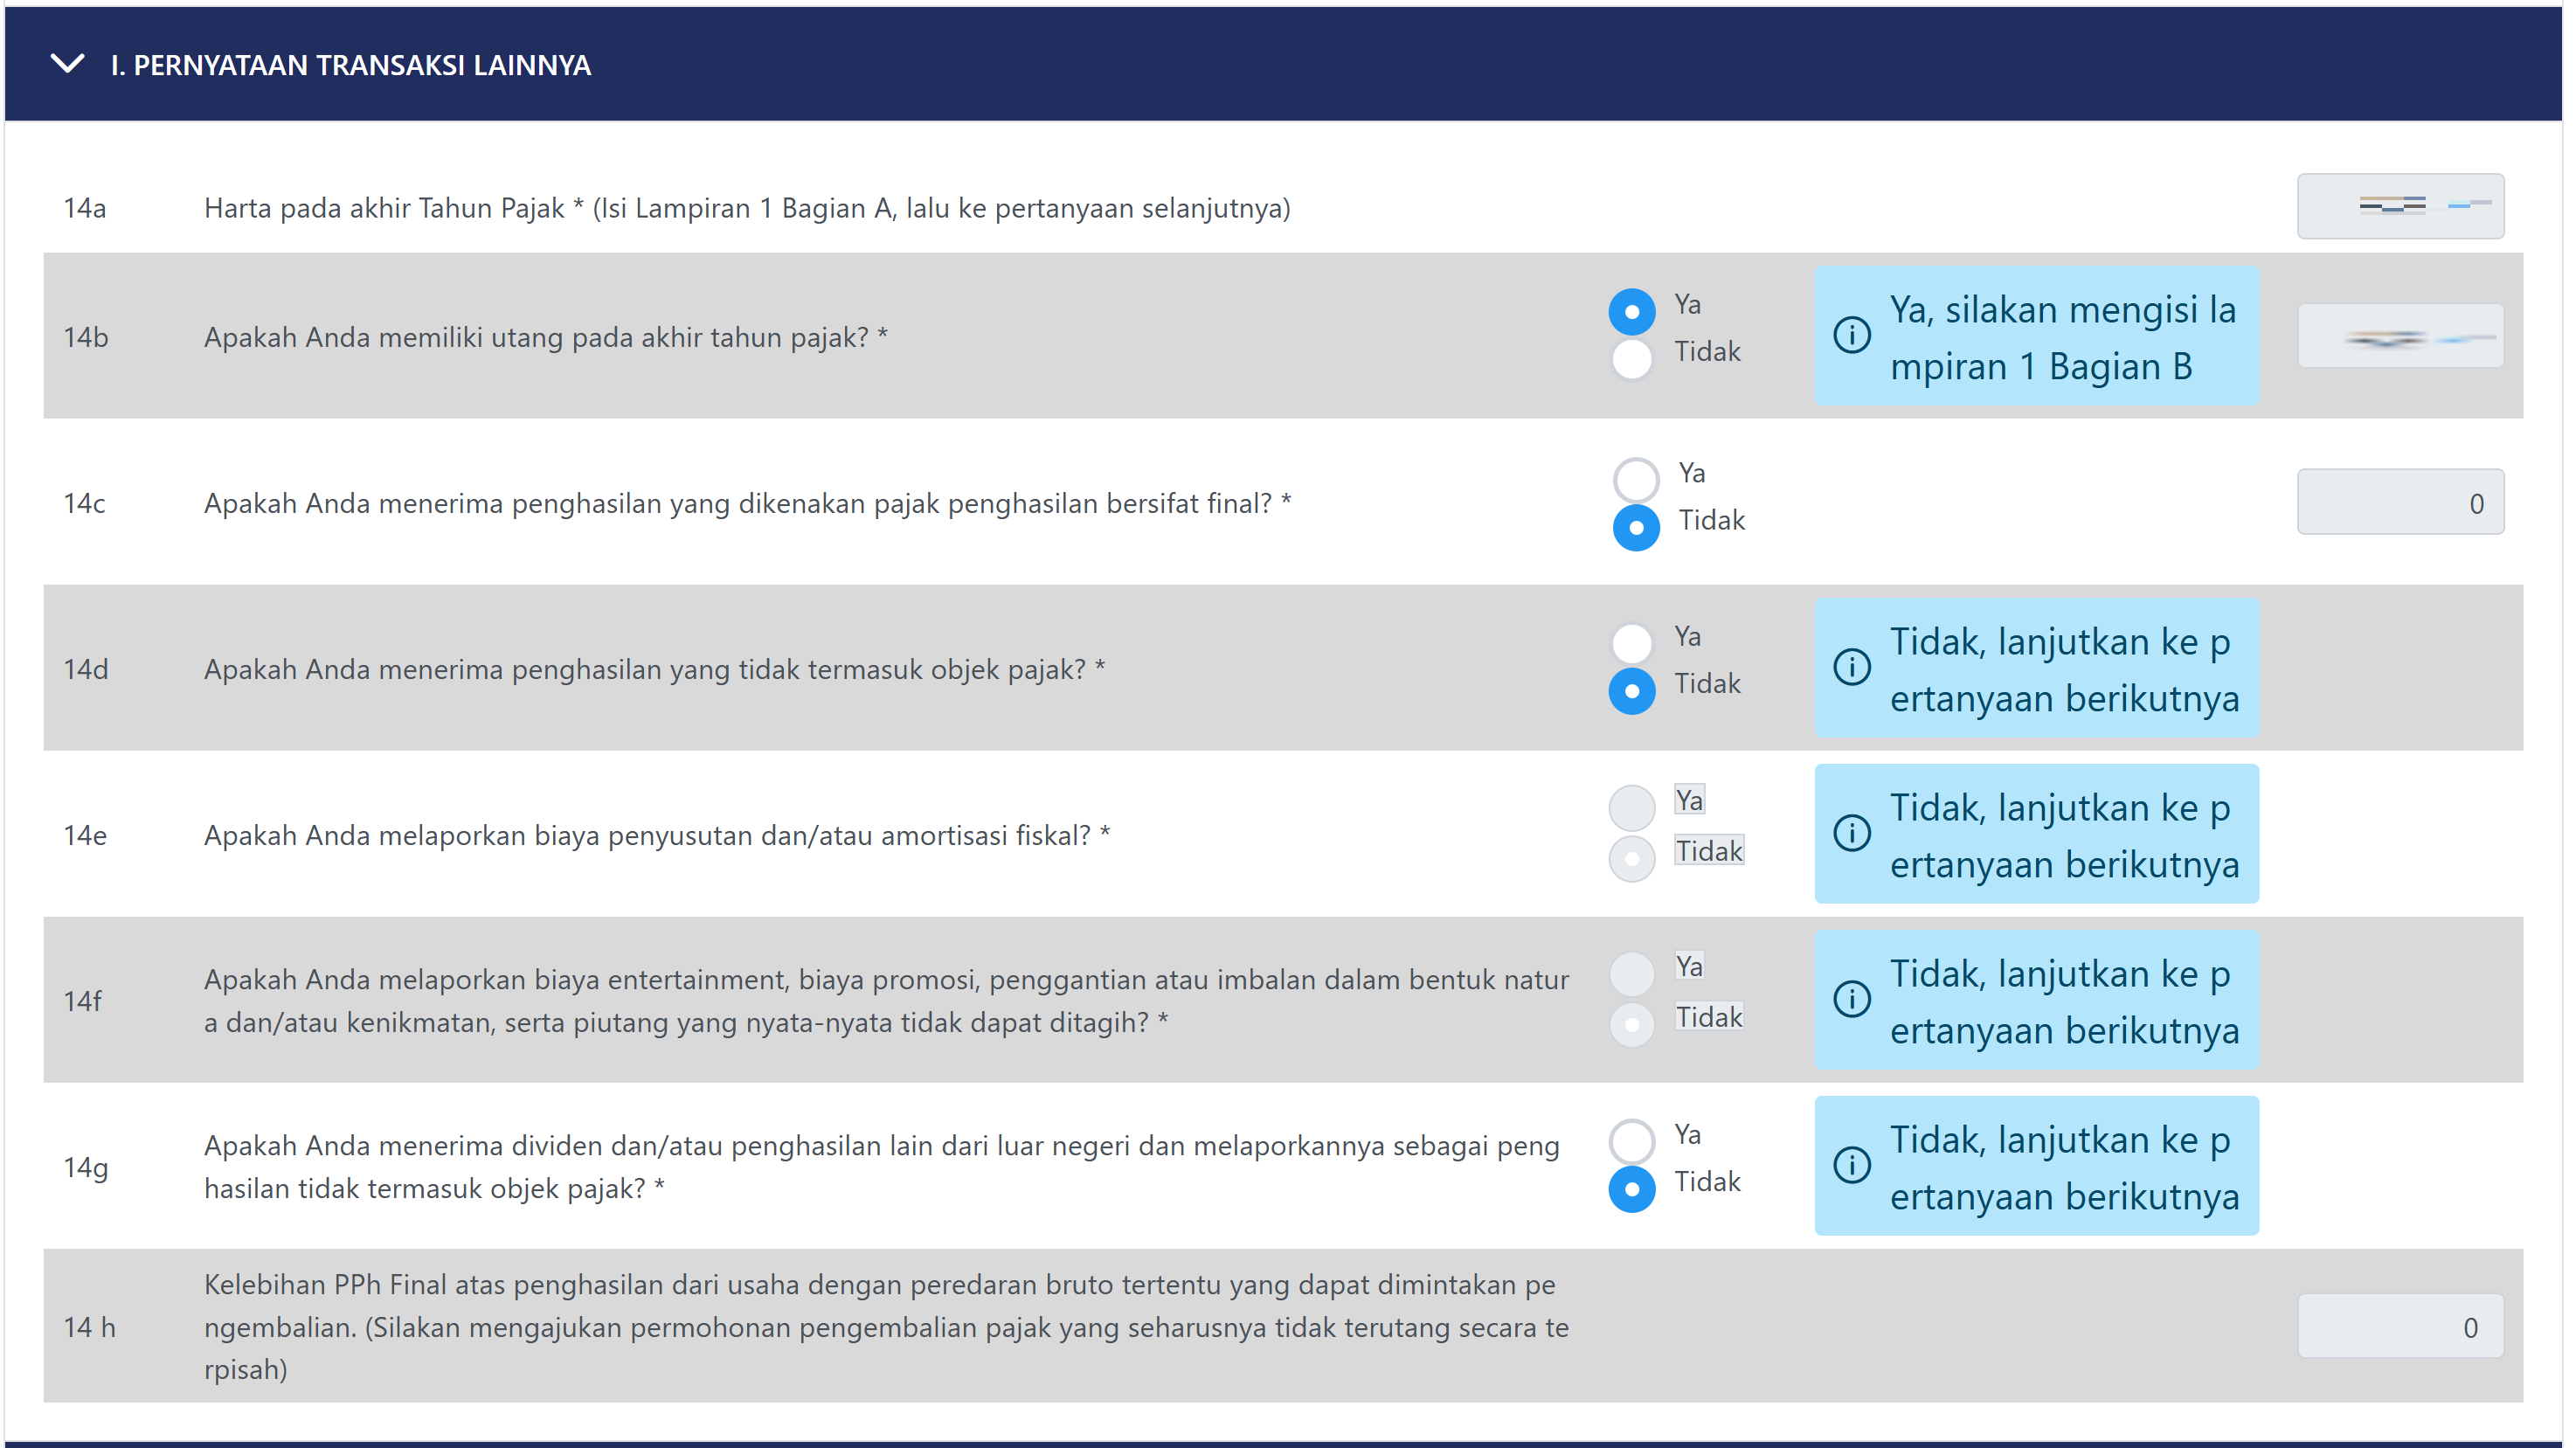2576x1448 pixels.
Task: Select Ya radio for 14e penyusutan
Action: (1632, 808)
